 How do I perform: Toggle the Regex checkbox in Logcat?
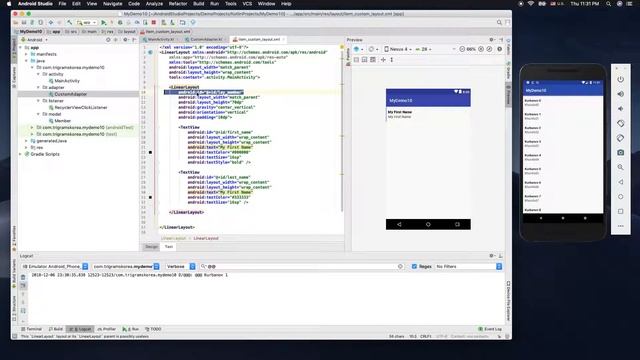pos(414,266)
